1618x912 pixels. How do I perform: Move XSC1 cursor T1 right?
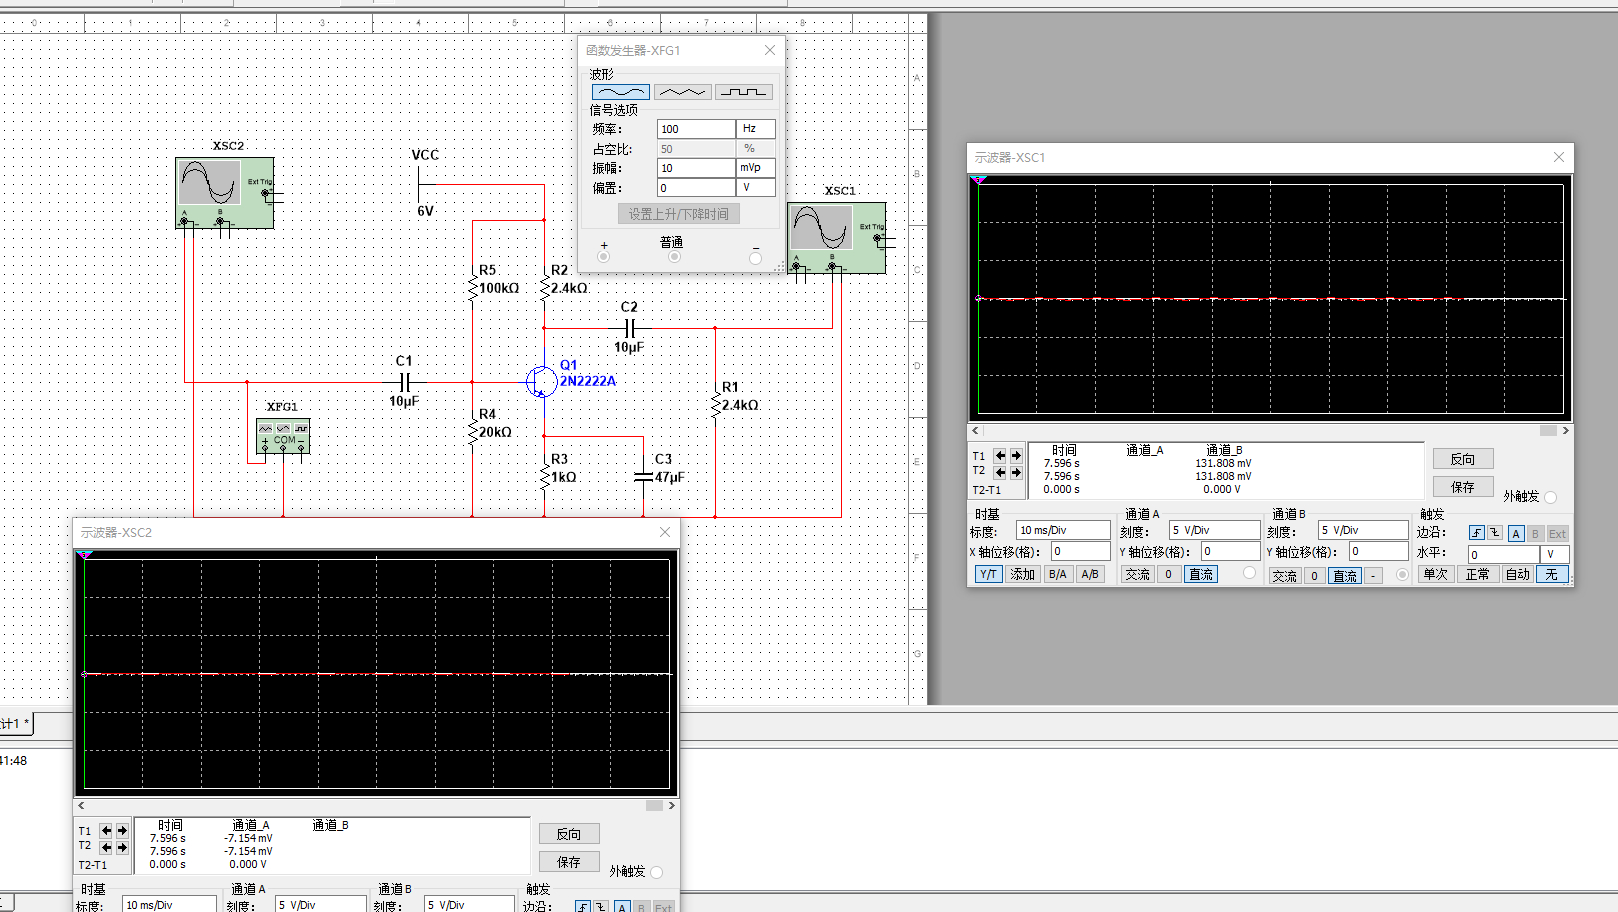pos(1016,456)
